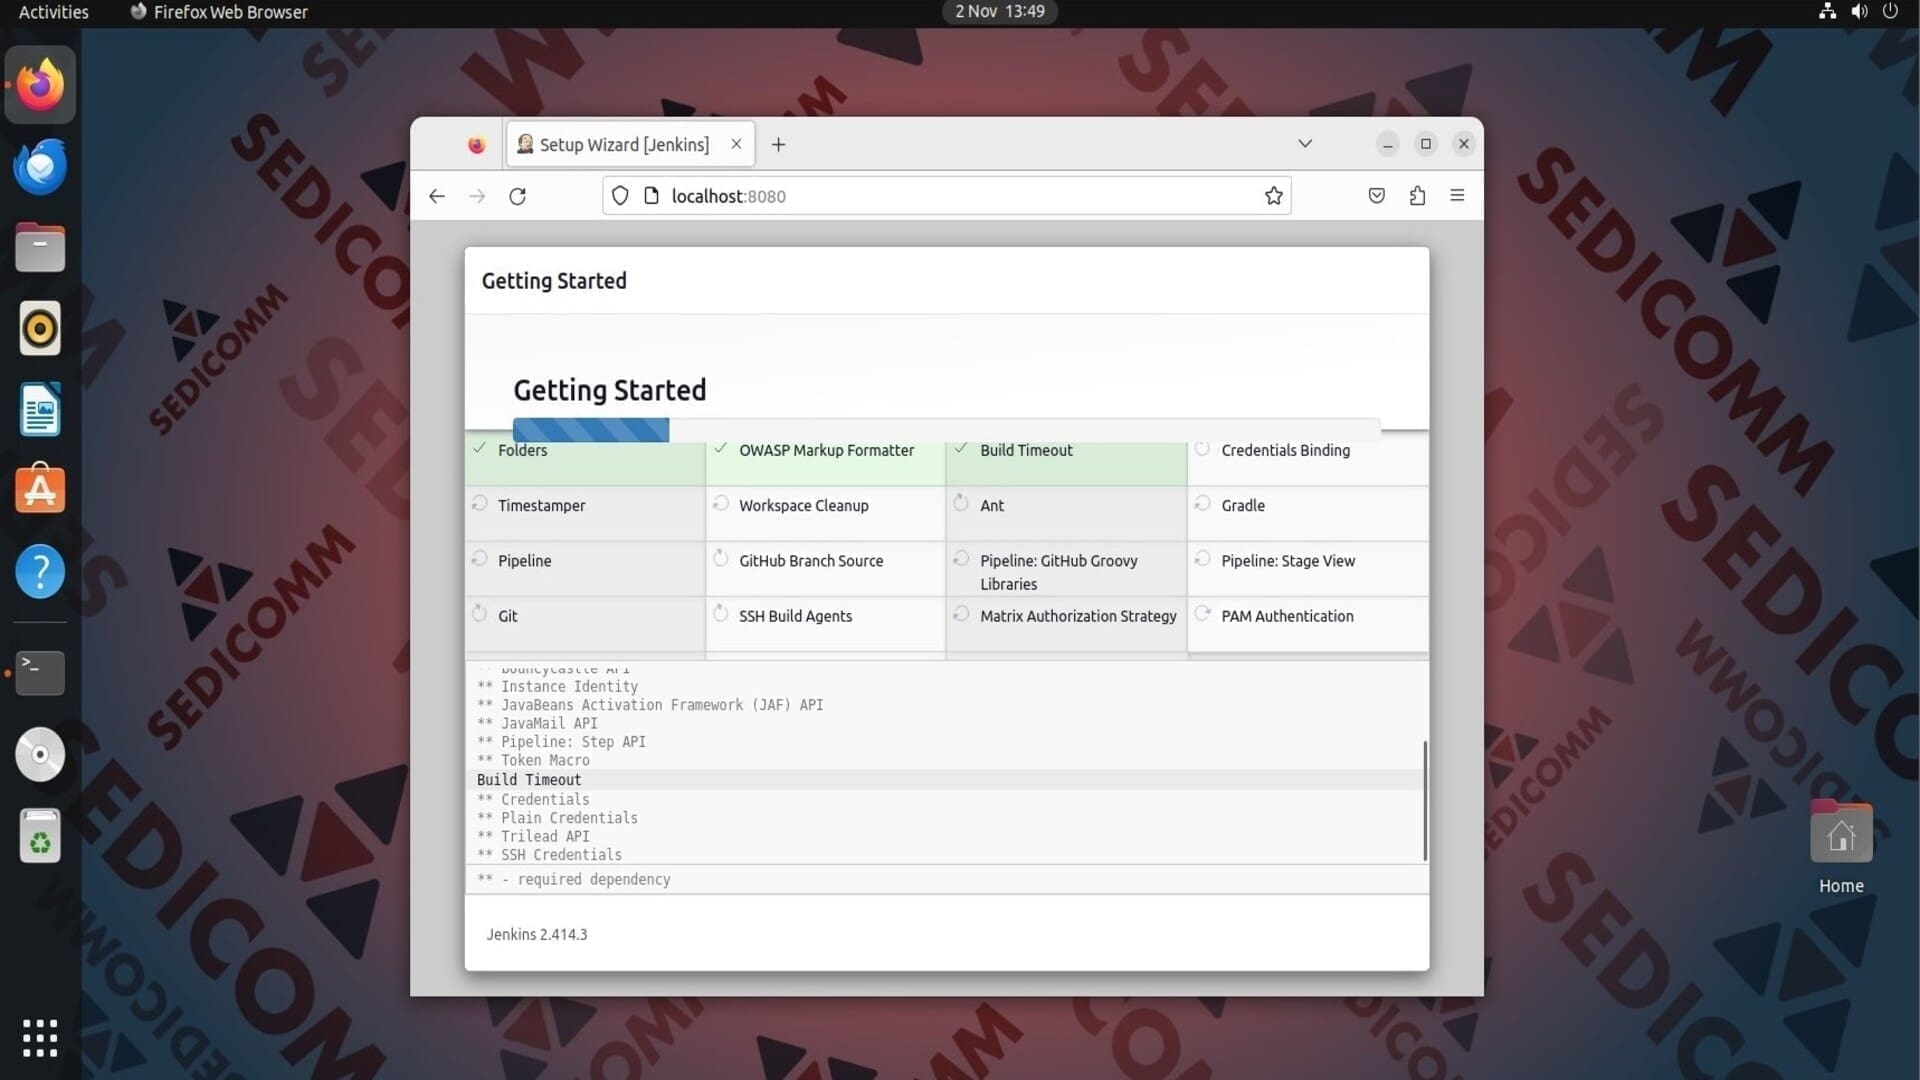
Task: Expand the list all tabs dropdown
Action: [x=1305, y=144]
